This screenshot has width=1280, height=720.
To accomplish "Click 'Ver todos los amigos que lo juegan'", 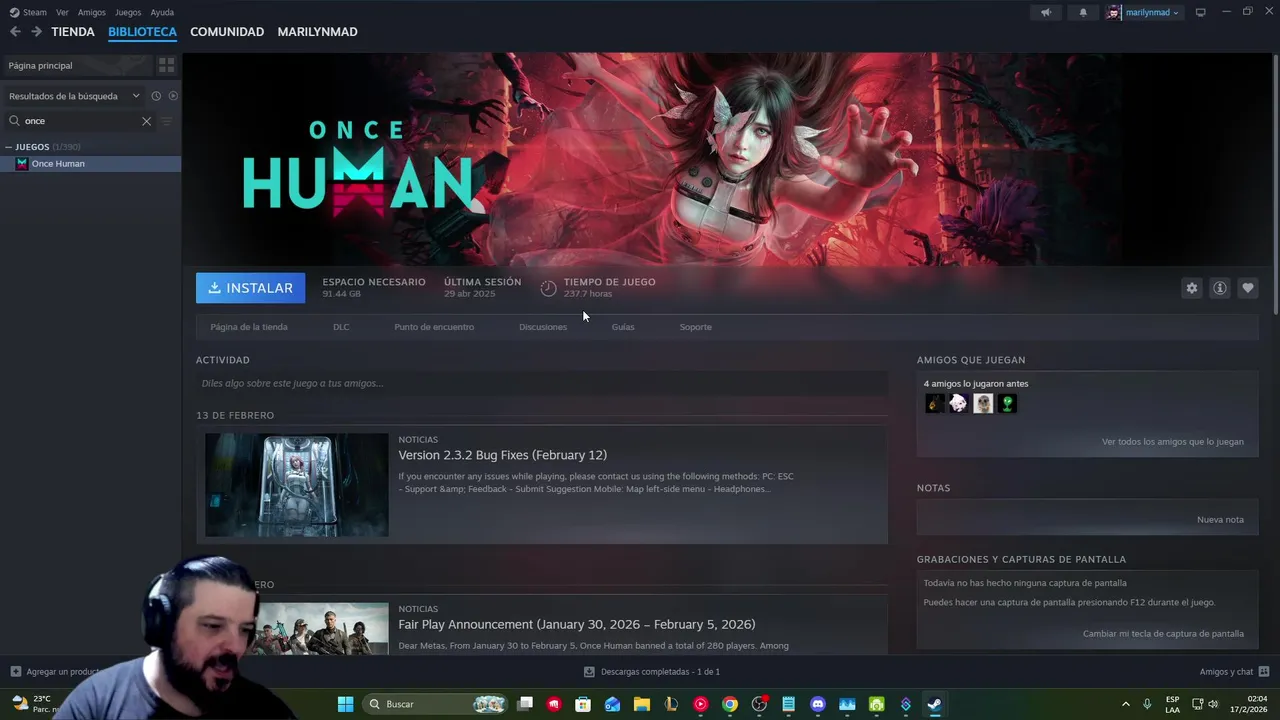I will click(x=1173, y=442).
